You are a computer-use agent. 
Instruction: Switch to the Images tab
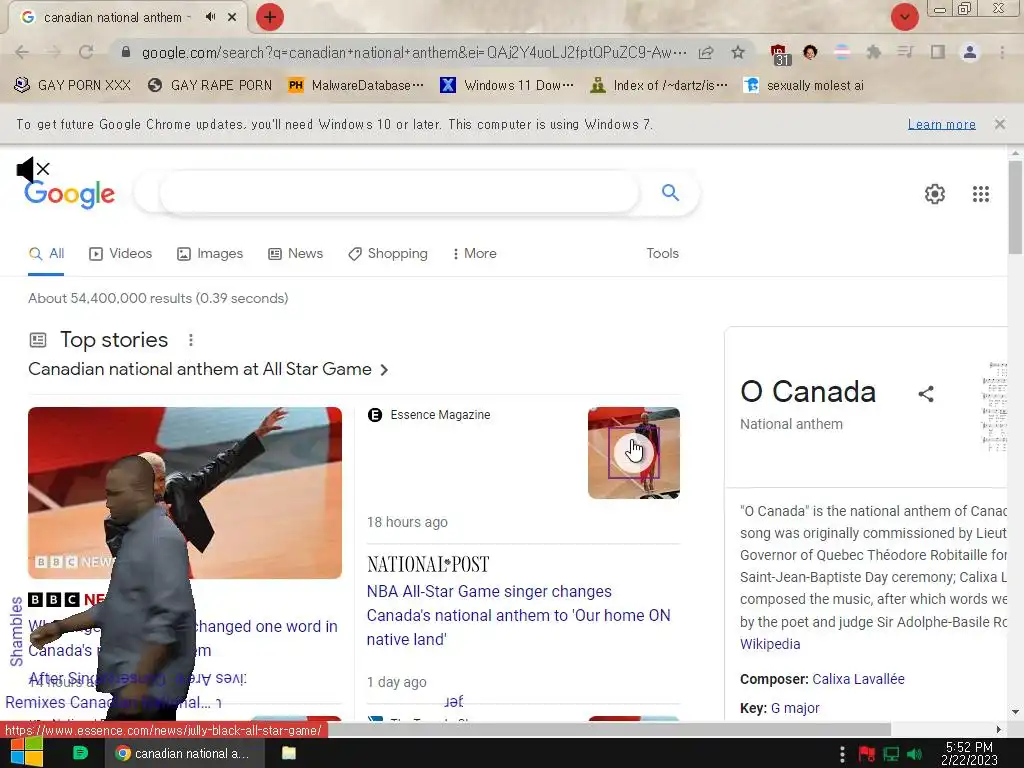tap(210, 253)
